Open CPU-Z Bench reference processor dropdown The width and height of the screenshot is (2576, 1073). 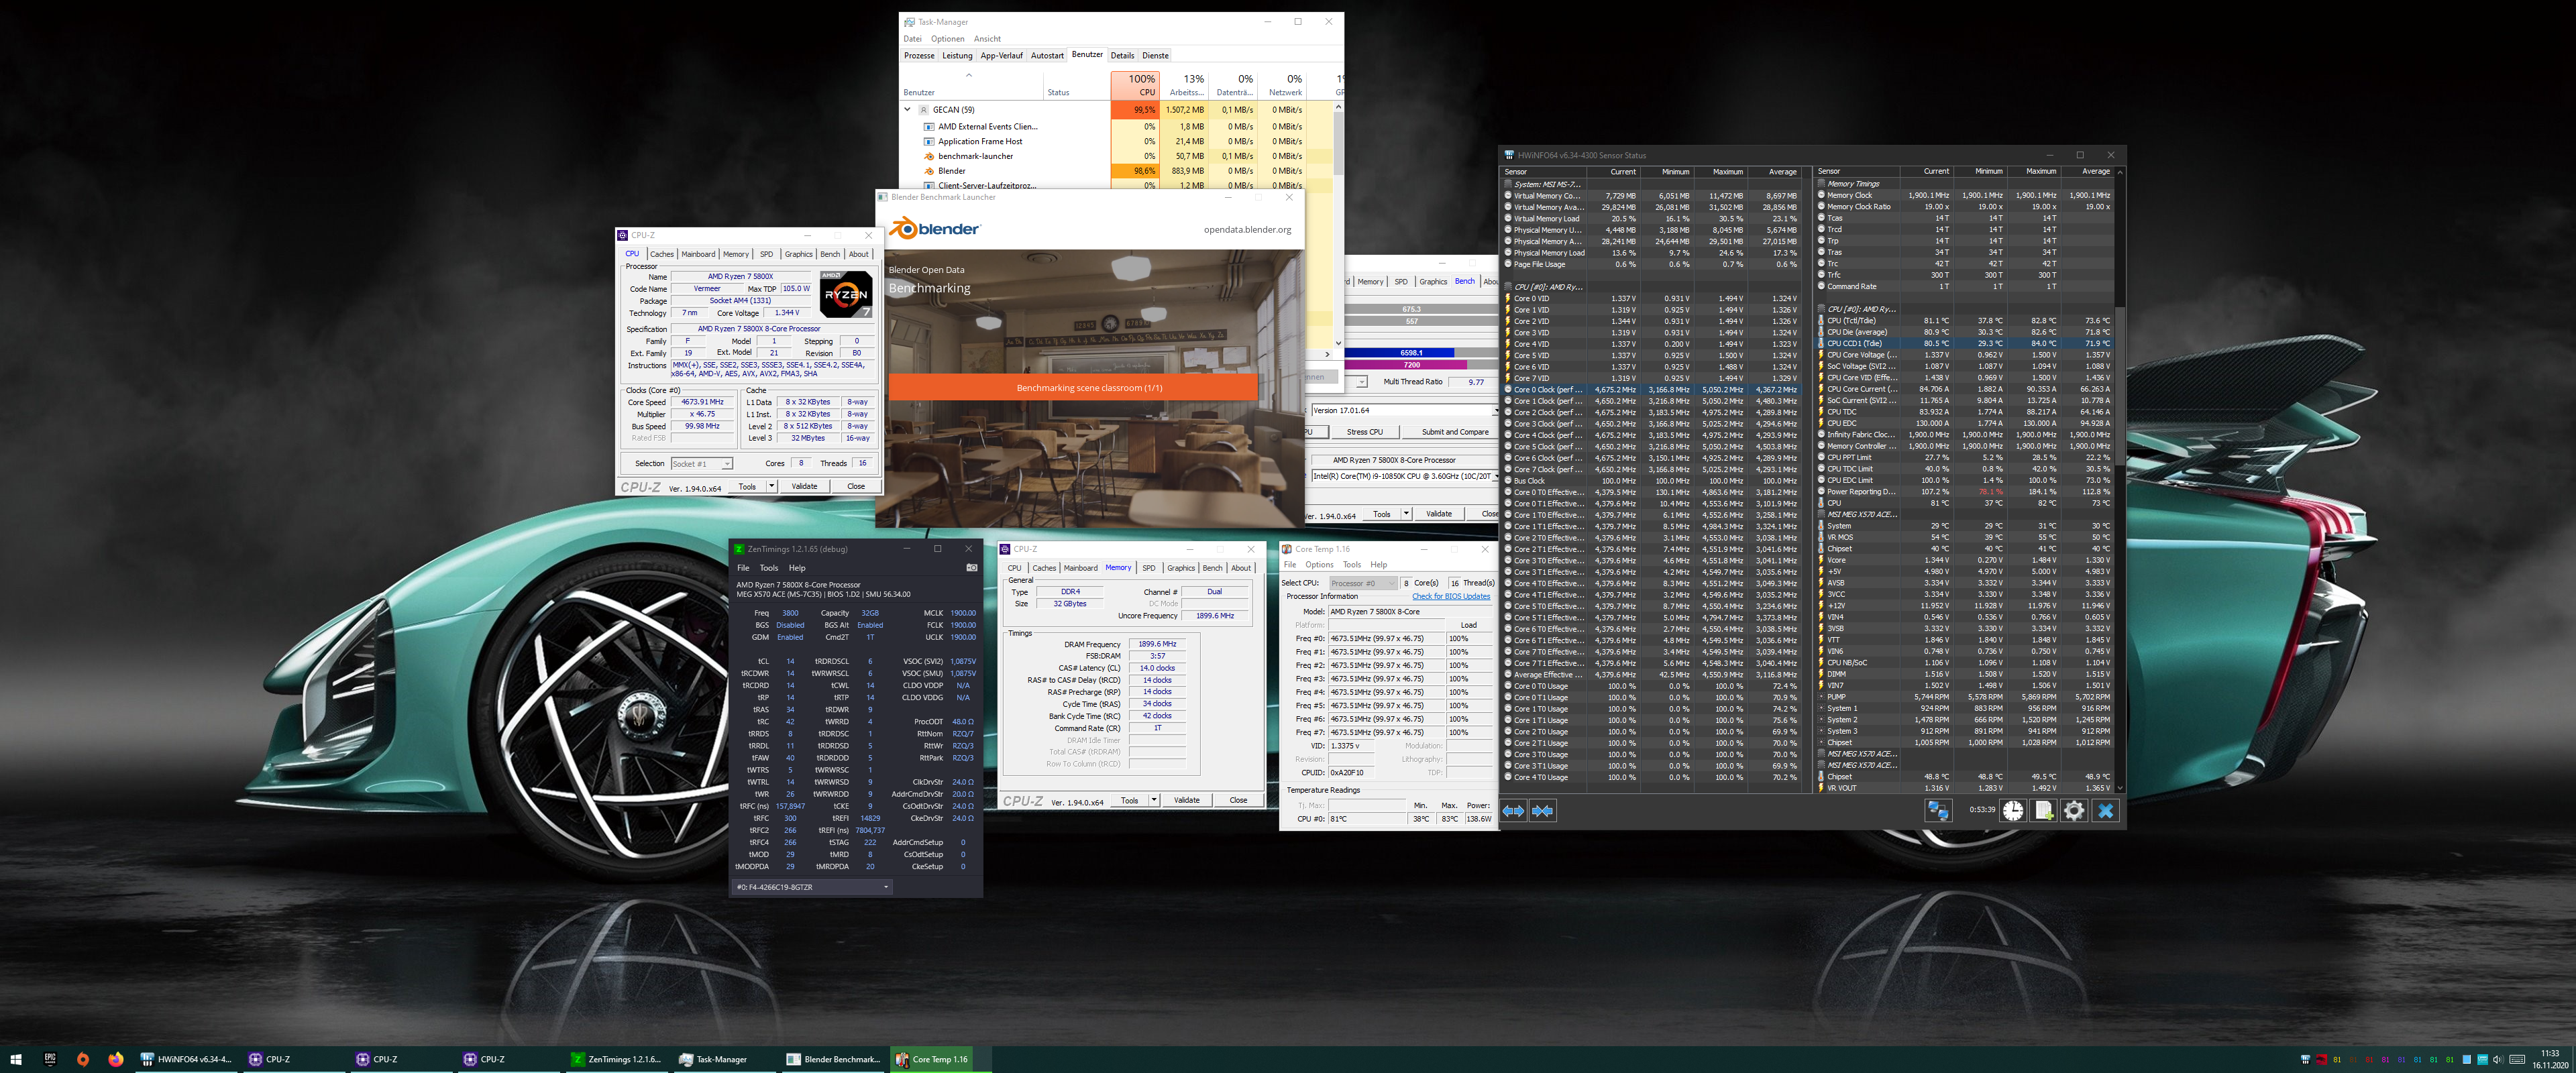(1404, 476)
